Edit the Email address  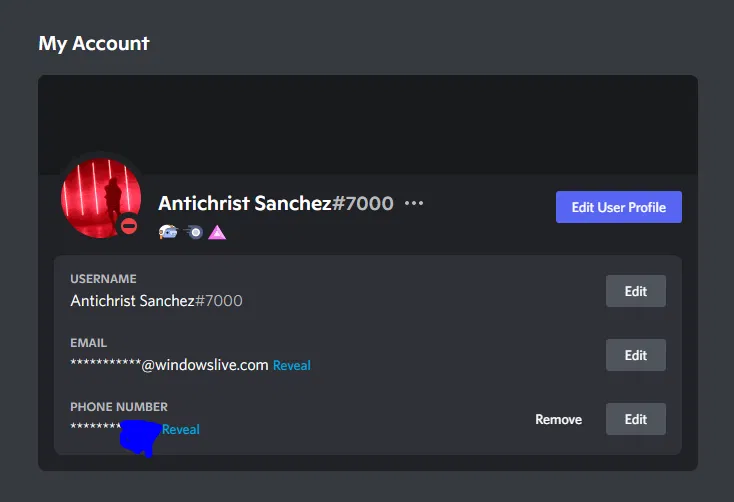coord(636,355)
